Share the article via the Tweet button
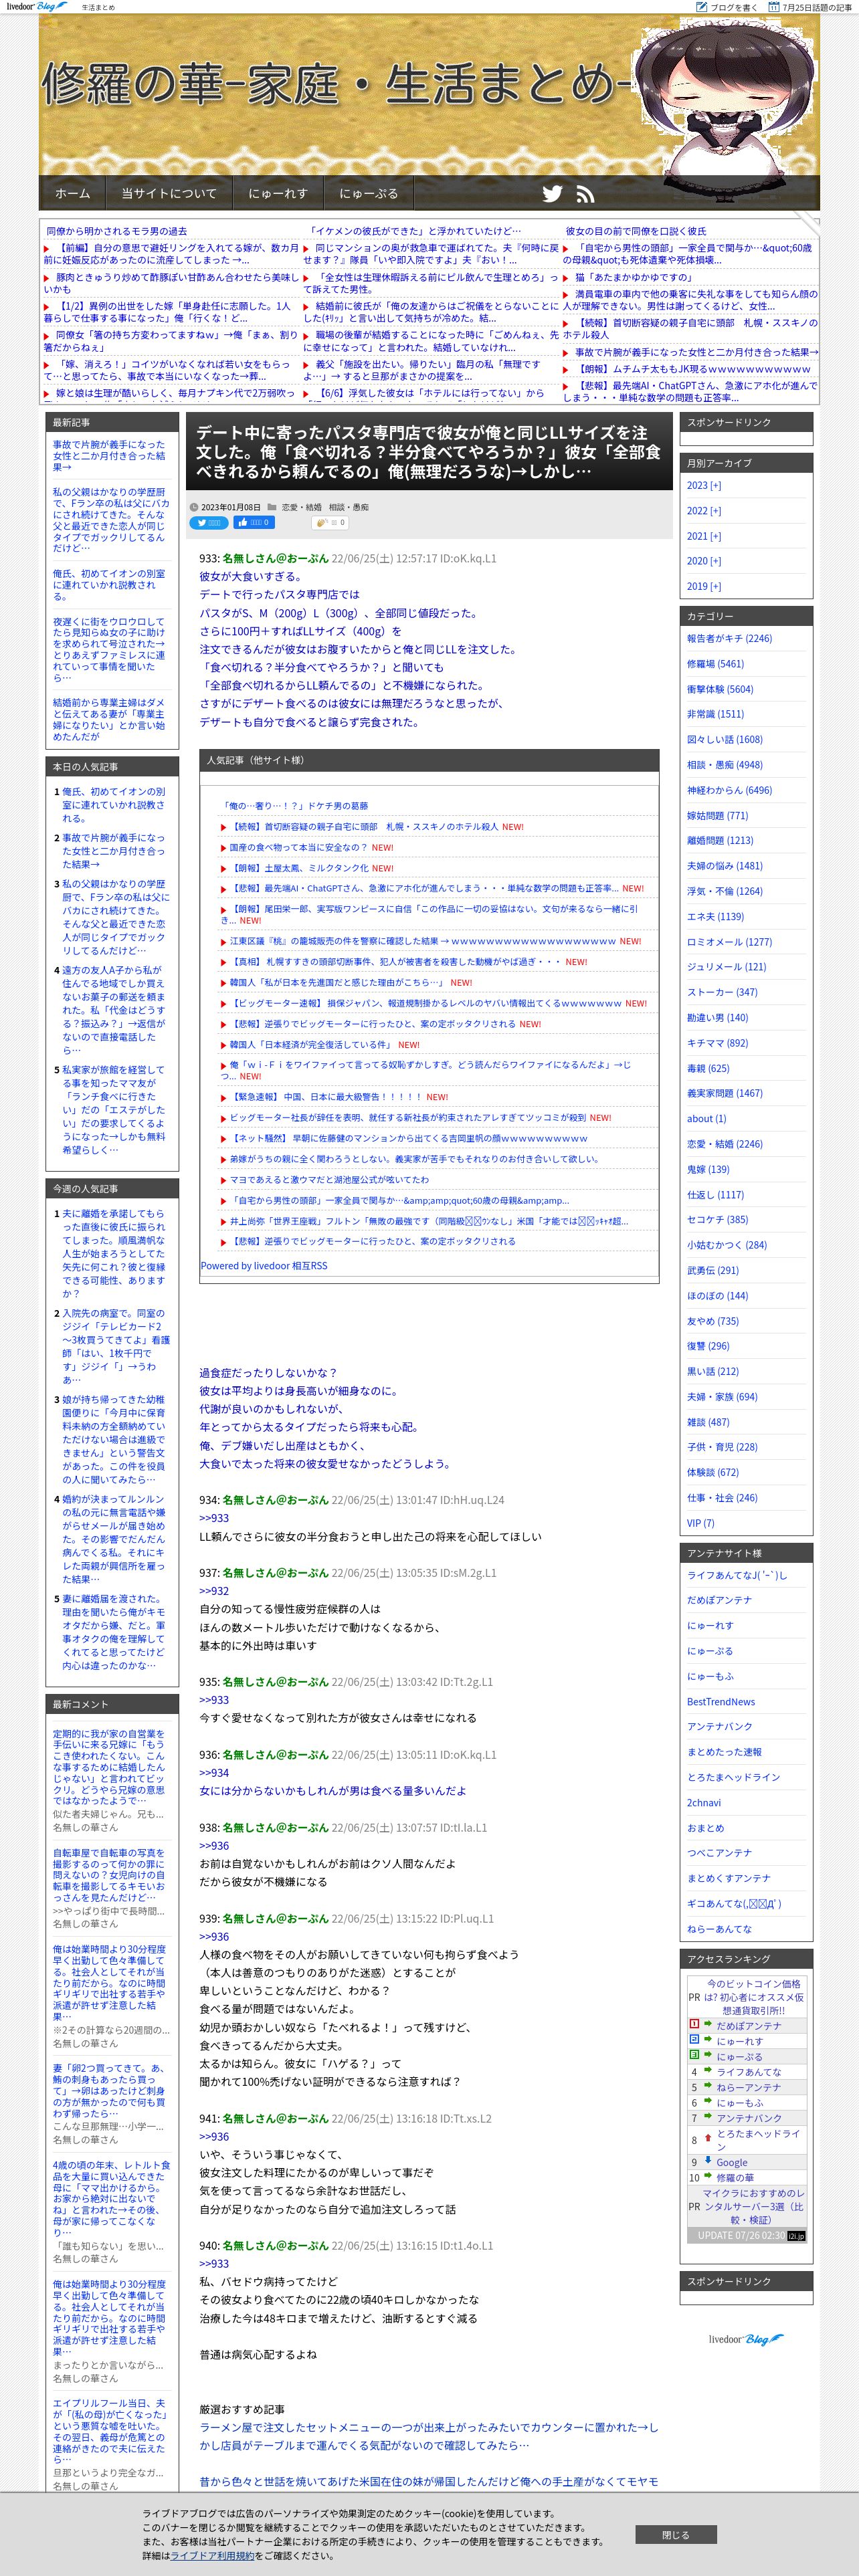Screen dimensions: 859x2576 point(209,522)
